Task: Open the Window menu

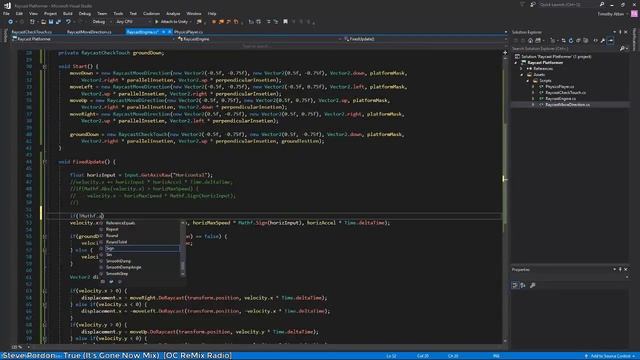Action: point(193,13)
